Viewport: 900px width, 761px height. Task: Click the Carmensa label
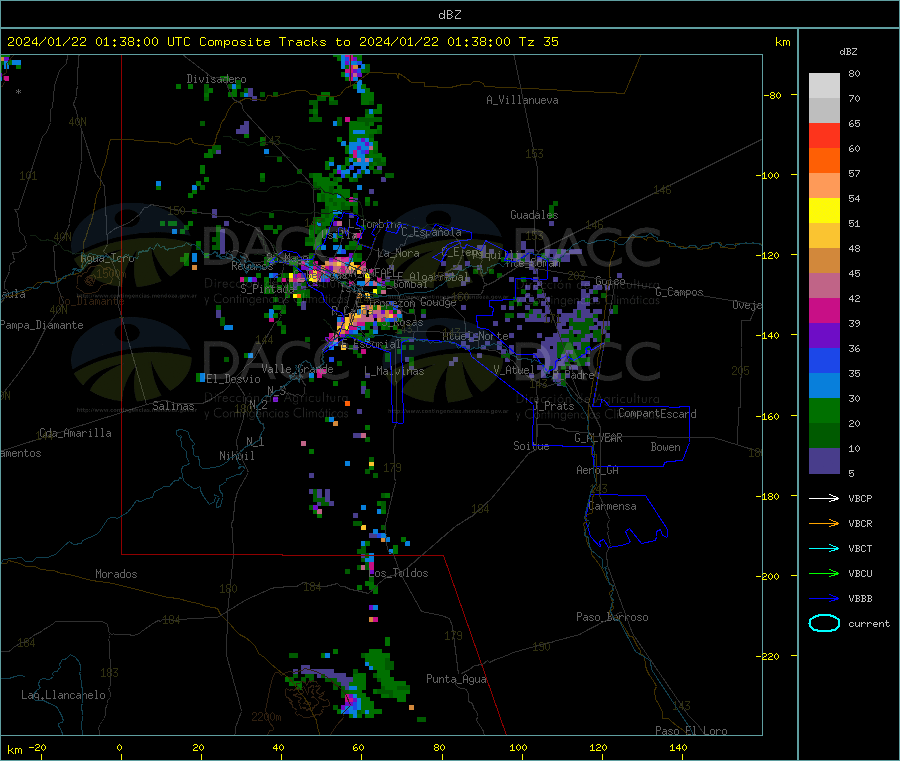(612, 506)
